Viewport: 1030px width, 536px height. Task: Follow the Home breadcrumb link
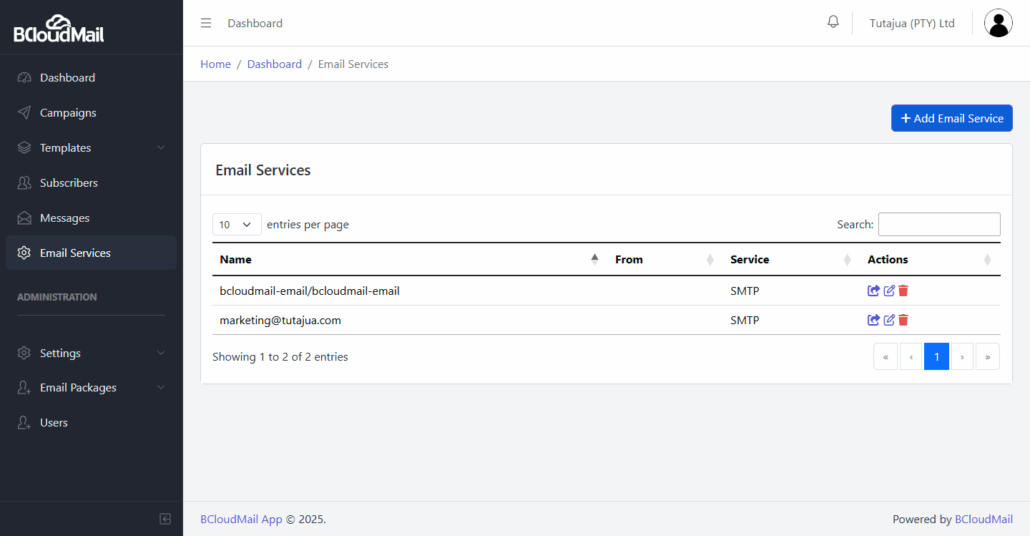pos(215,64)
